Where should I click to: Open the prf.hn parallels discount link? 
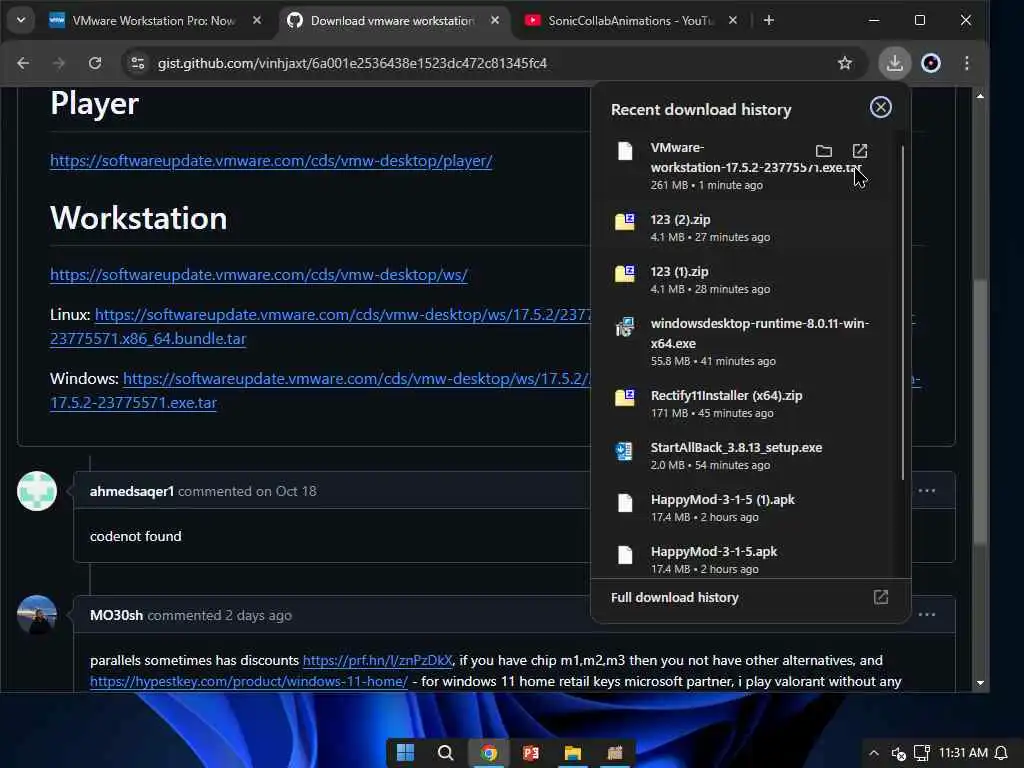[377, 660]
